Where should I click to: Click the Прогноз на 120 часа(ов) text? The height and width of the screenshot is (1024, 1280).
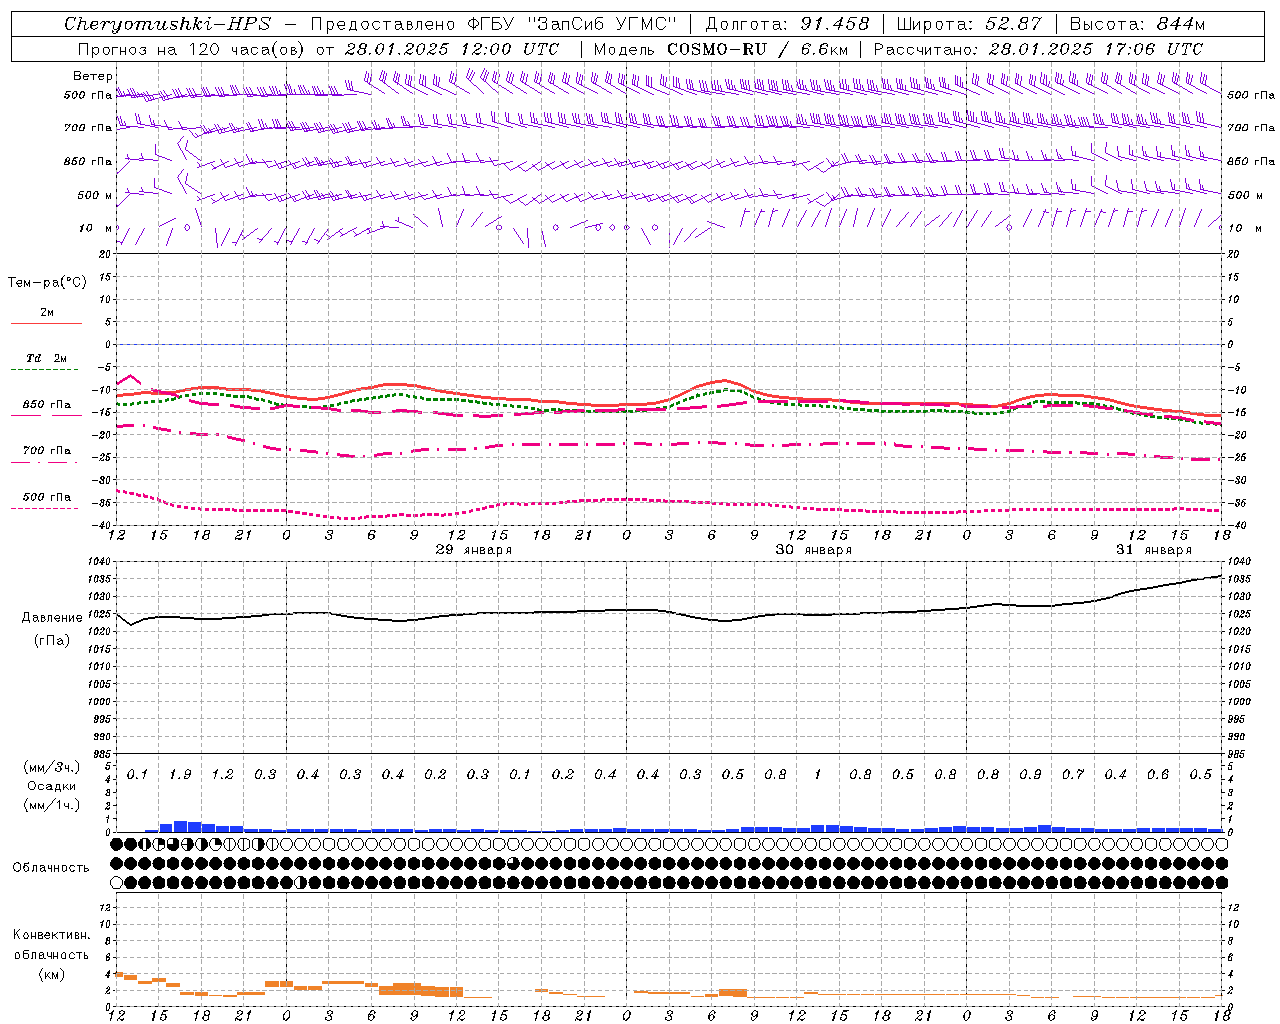click(193, 49)
